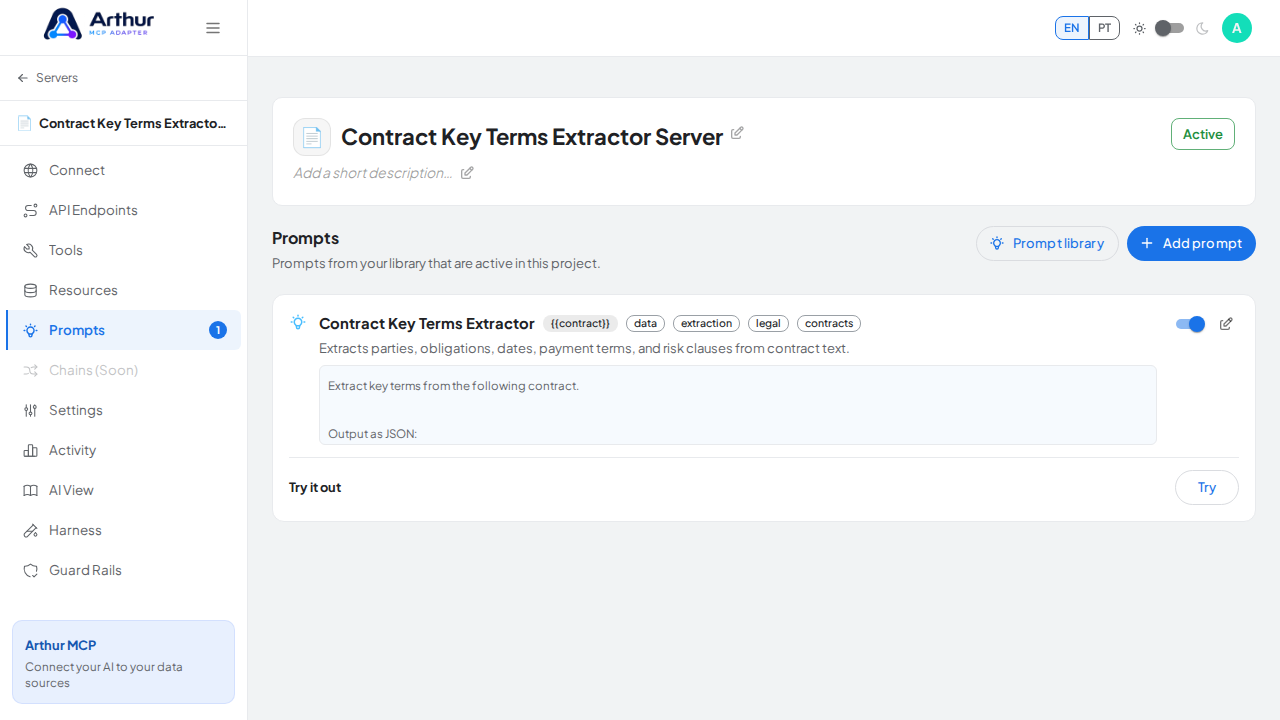The height and width of the screenshot is (720, 1280).
Task: Open the Prompt library
Action: 1047,243
